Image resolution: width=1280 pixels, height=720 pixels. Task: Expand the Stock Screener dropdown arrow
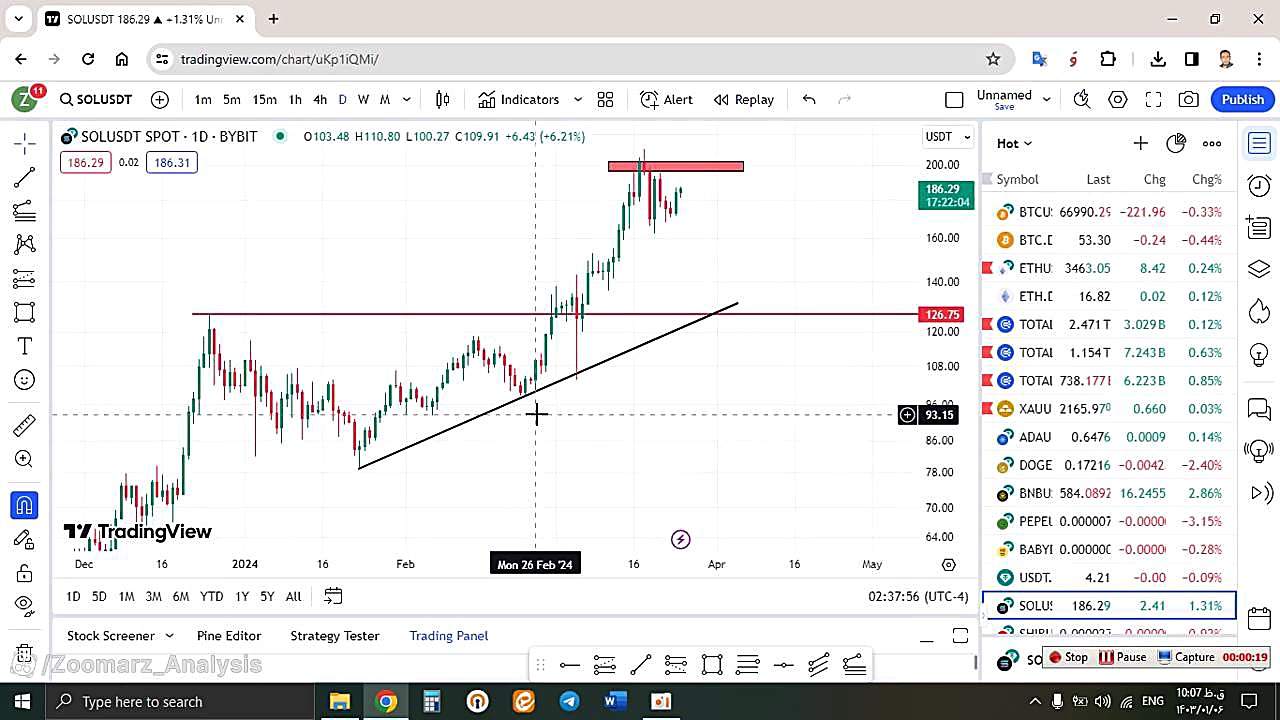pyautogui.click(x=169, y=635)
